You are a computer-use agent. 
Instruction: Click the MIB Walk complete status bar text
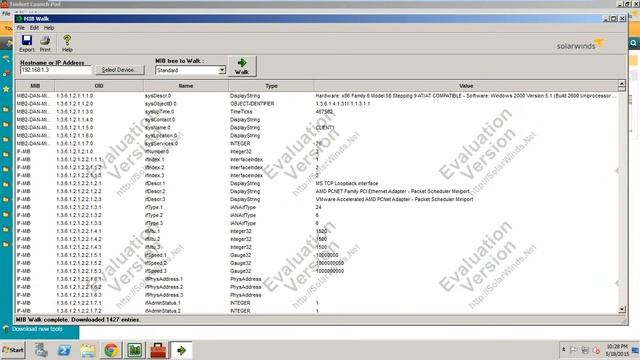(78, 320)
